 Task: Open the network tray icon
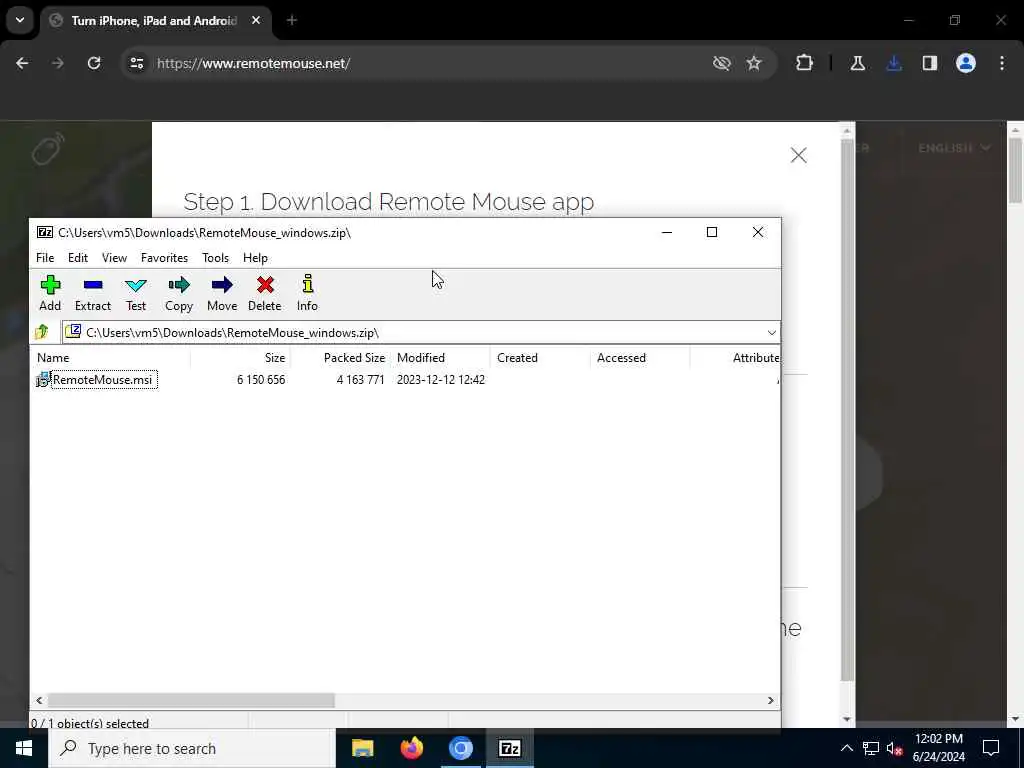(871, 748)
